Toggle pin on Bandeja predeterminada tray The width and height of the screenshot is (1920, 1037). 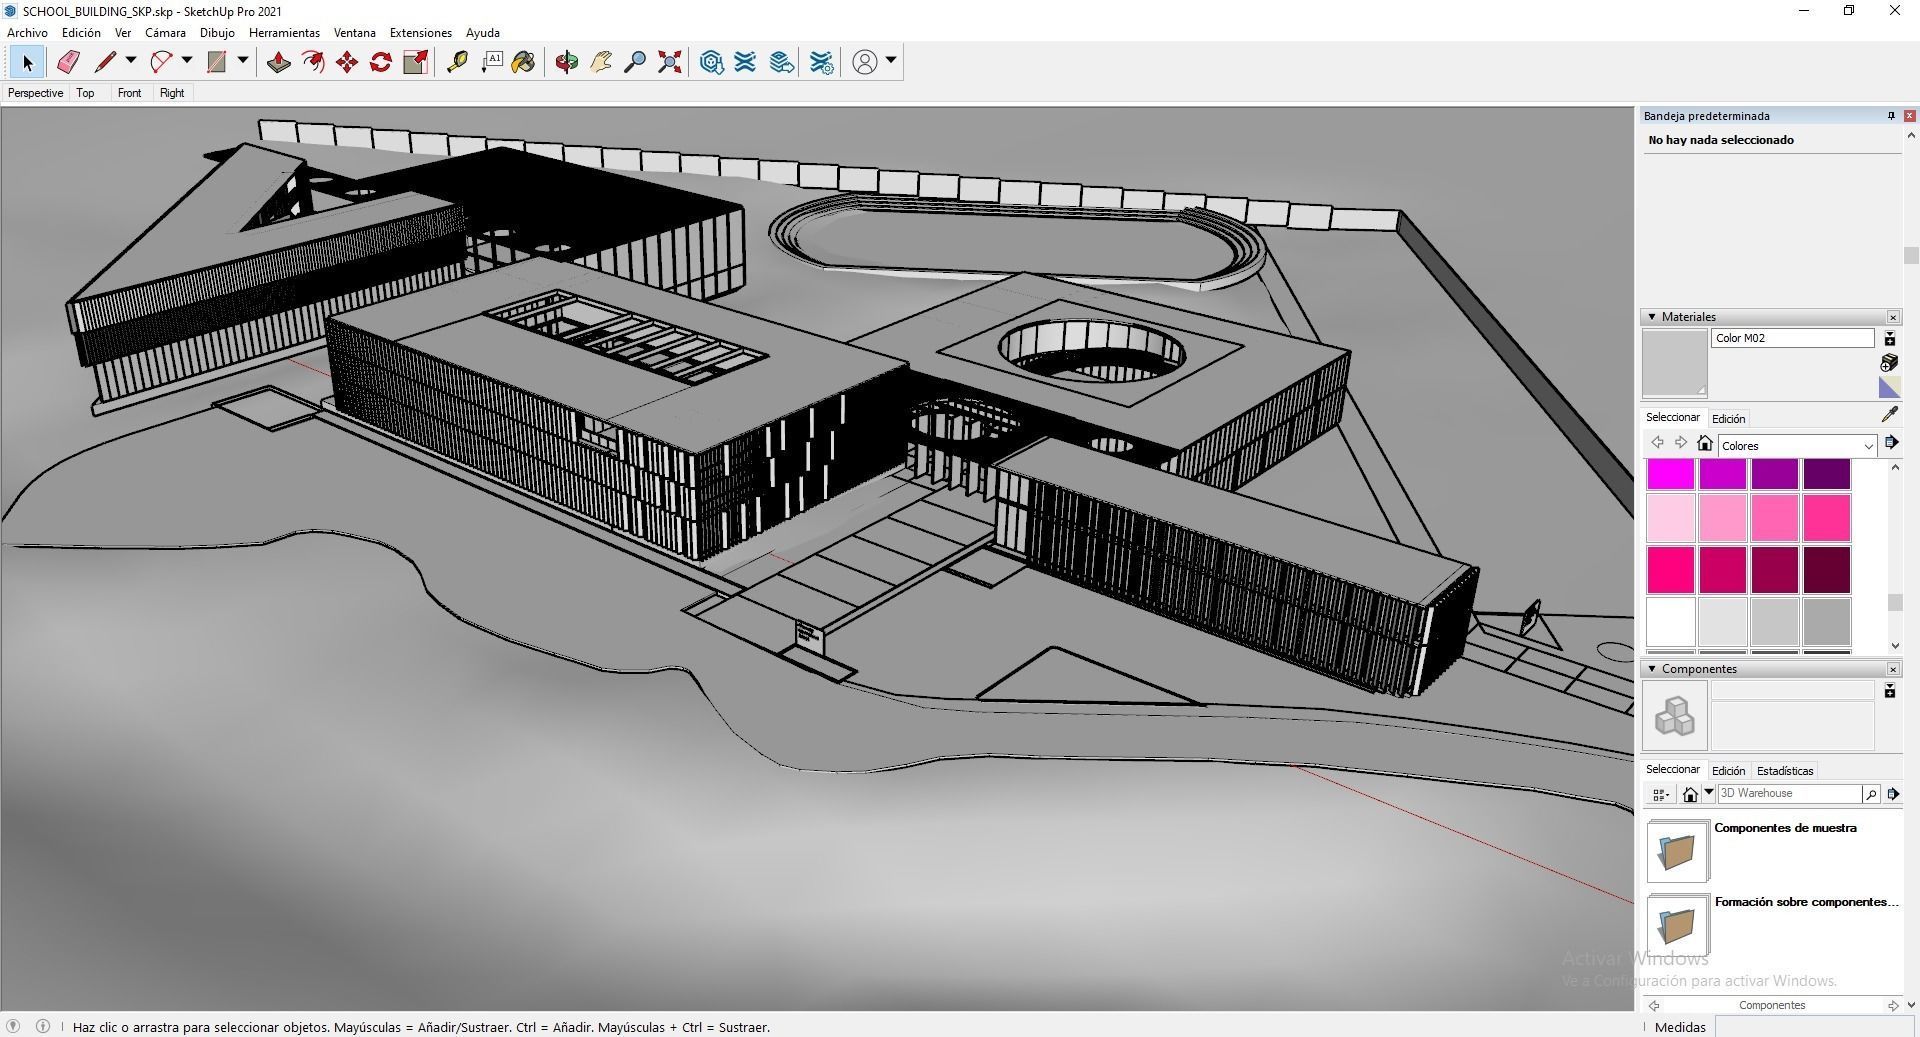[x=1890, y=116]
